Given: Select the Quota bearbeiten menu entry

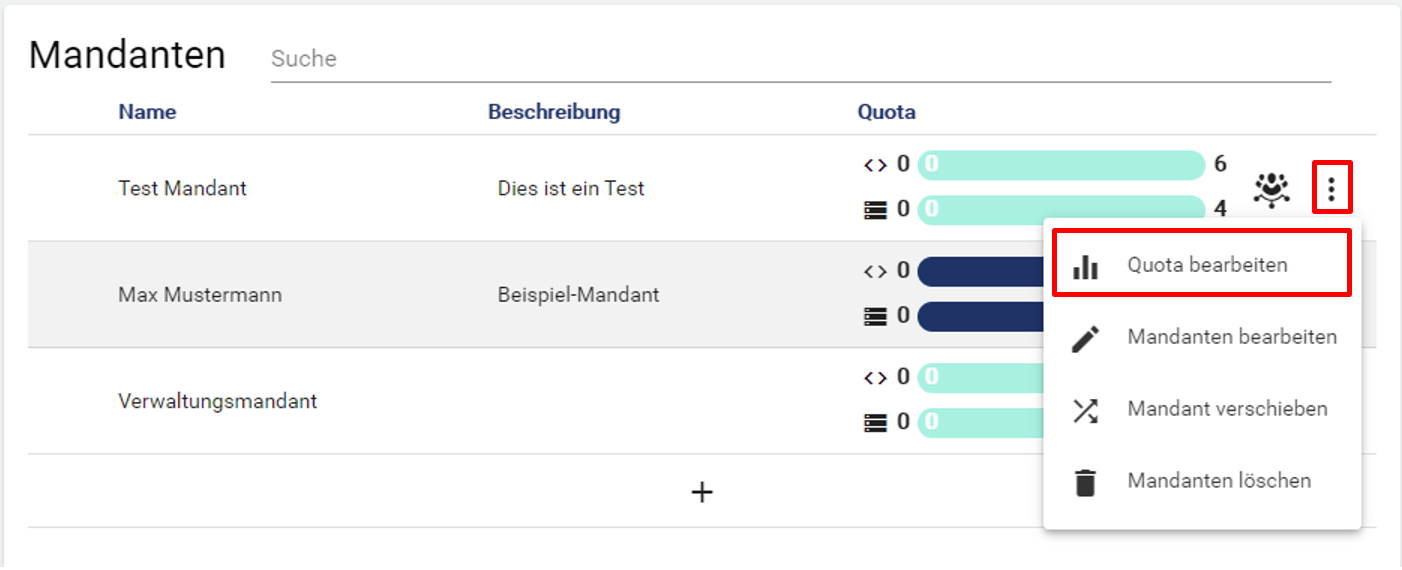Looking at the screenshot, I should pos(1207,265).
